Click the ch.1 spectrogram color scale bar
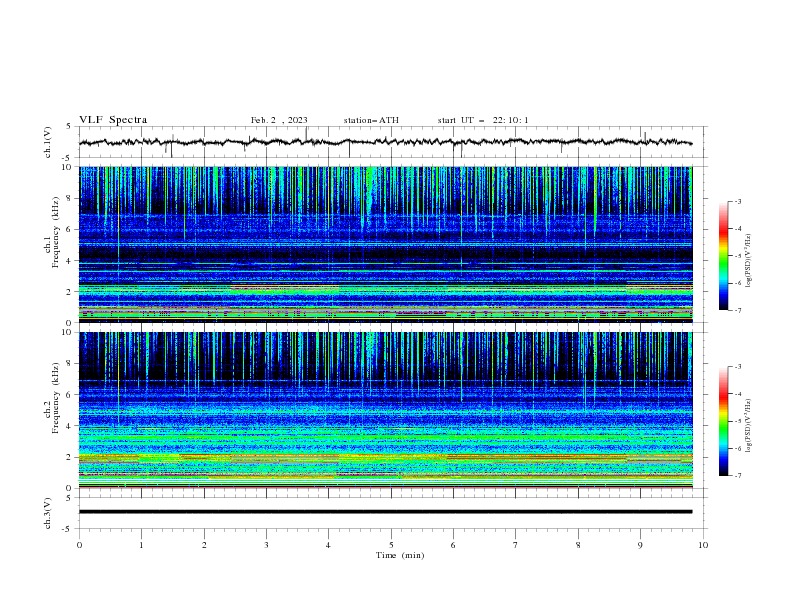 [x=723, y=256]
